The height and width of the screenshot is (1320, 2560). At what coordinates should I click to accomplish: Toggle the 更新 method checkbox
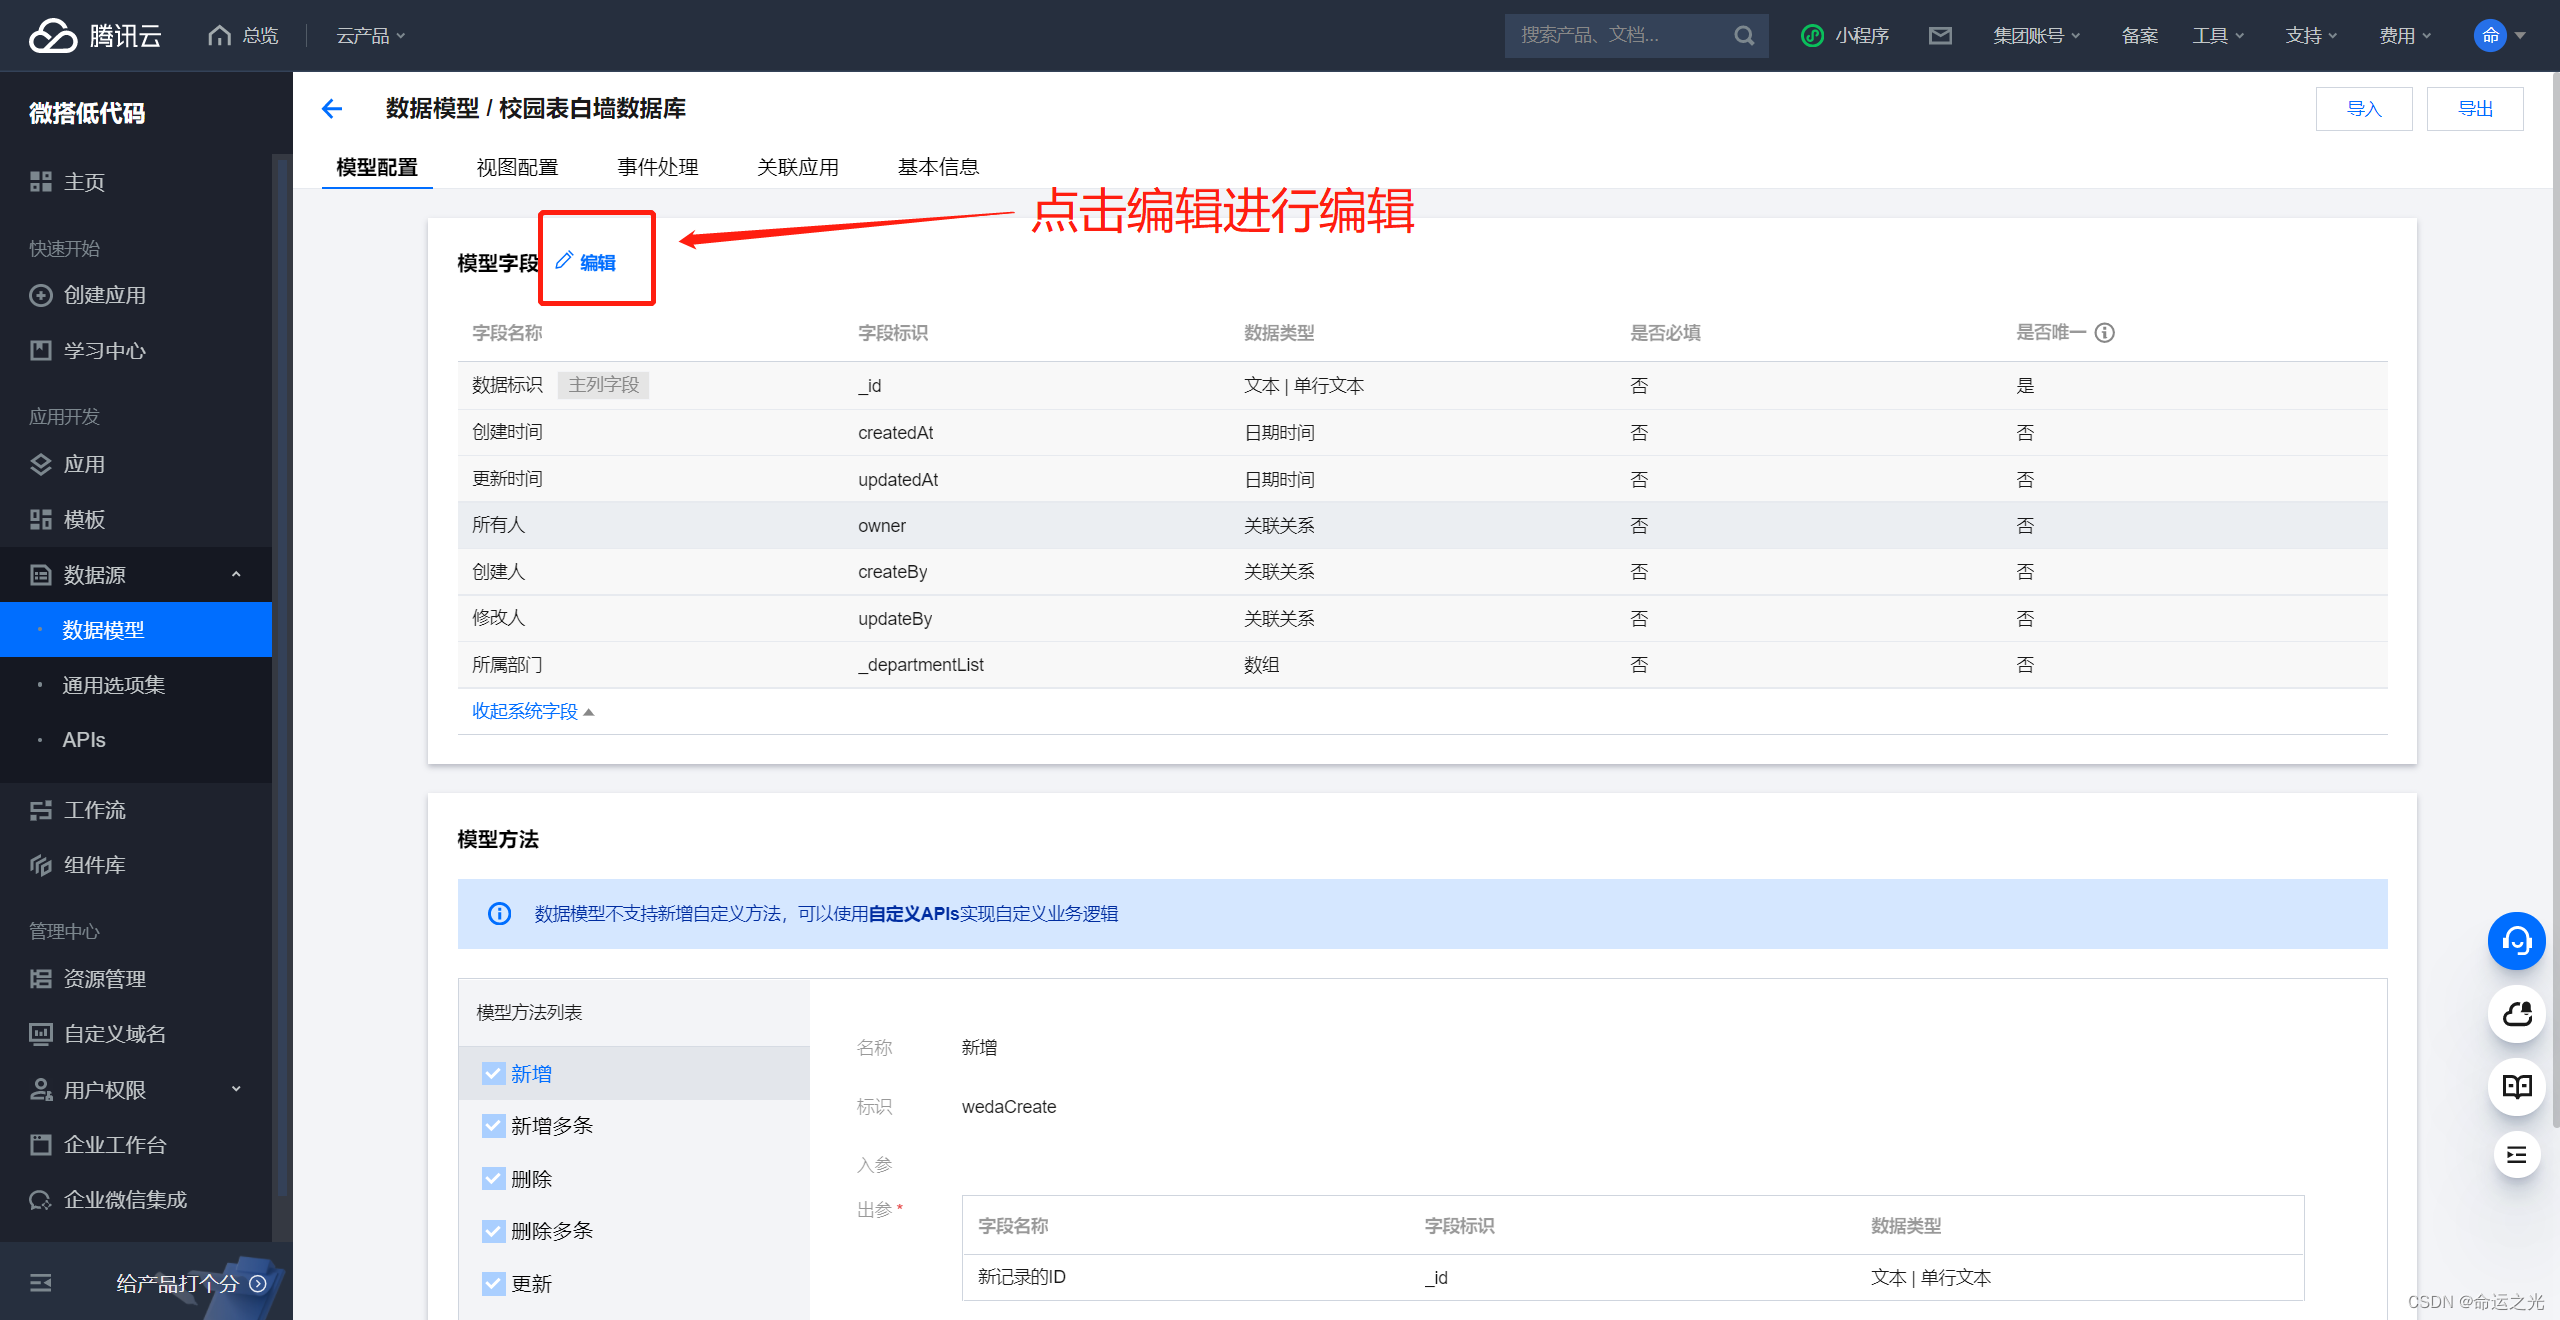point(493,1284)
